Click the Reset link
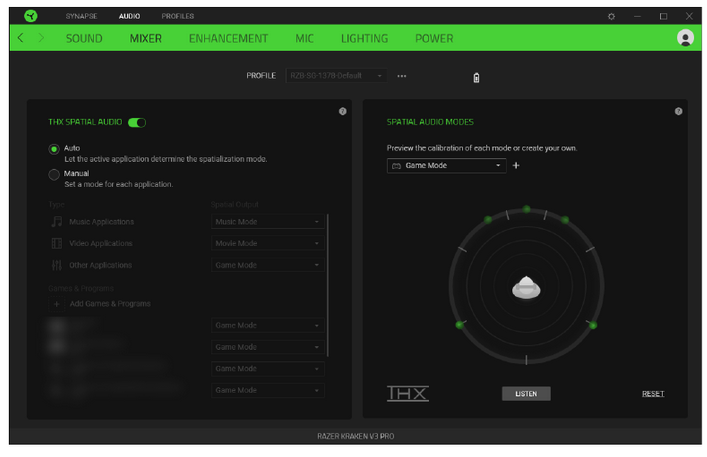The height and width of the screenshot is (457, 707). pyautogui.click(x=653, y=393)
